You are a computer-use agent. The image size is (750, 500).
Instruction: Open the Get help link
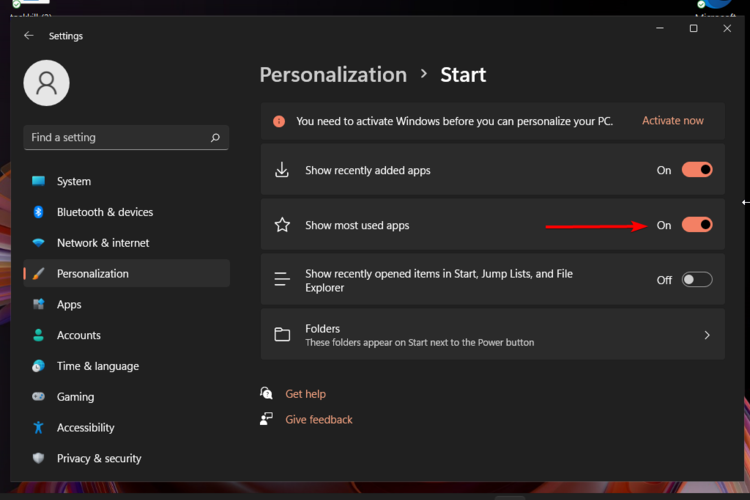coord(306,394)
